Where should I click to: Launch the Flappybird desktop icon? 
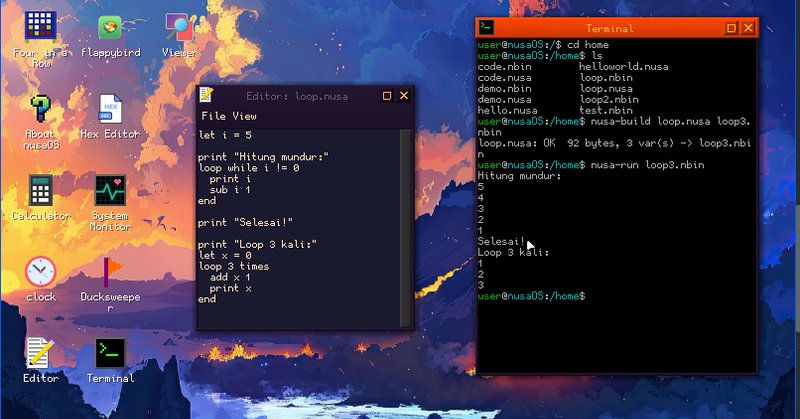click(x=110, y=27)
